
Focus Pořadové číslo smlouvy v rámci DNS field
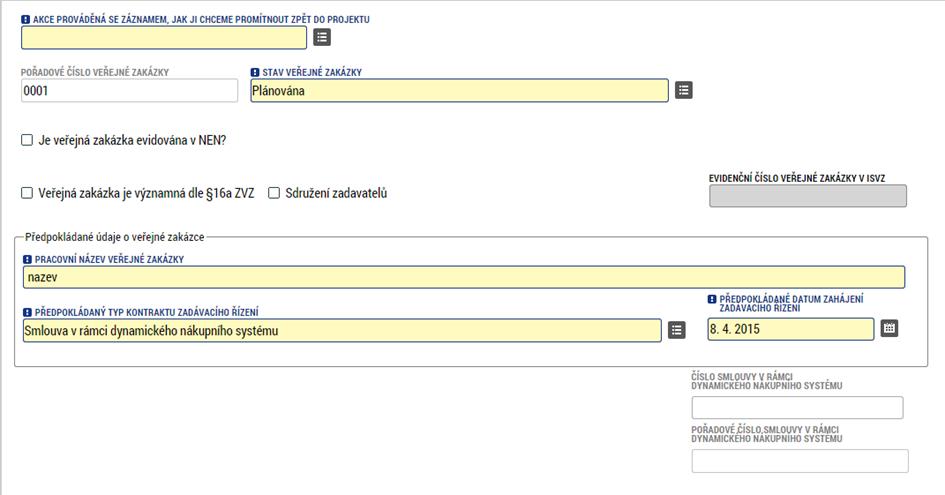pyautogui.click(x=800, y=461)
